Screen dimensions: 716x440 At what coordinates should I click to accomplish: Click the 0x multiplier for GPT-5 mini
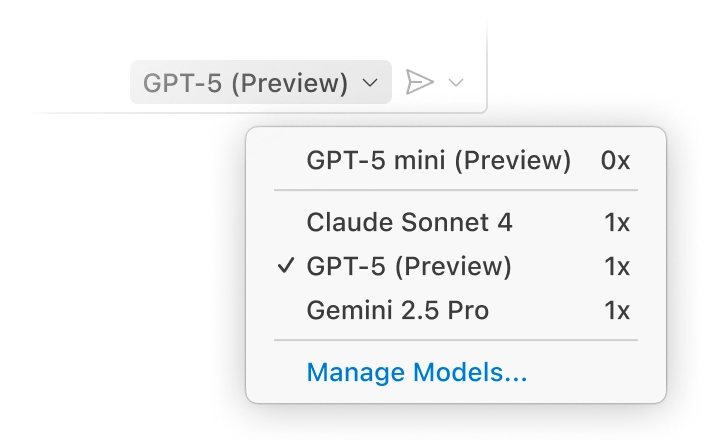(616, 160)
